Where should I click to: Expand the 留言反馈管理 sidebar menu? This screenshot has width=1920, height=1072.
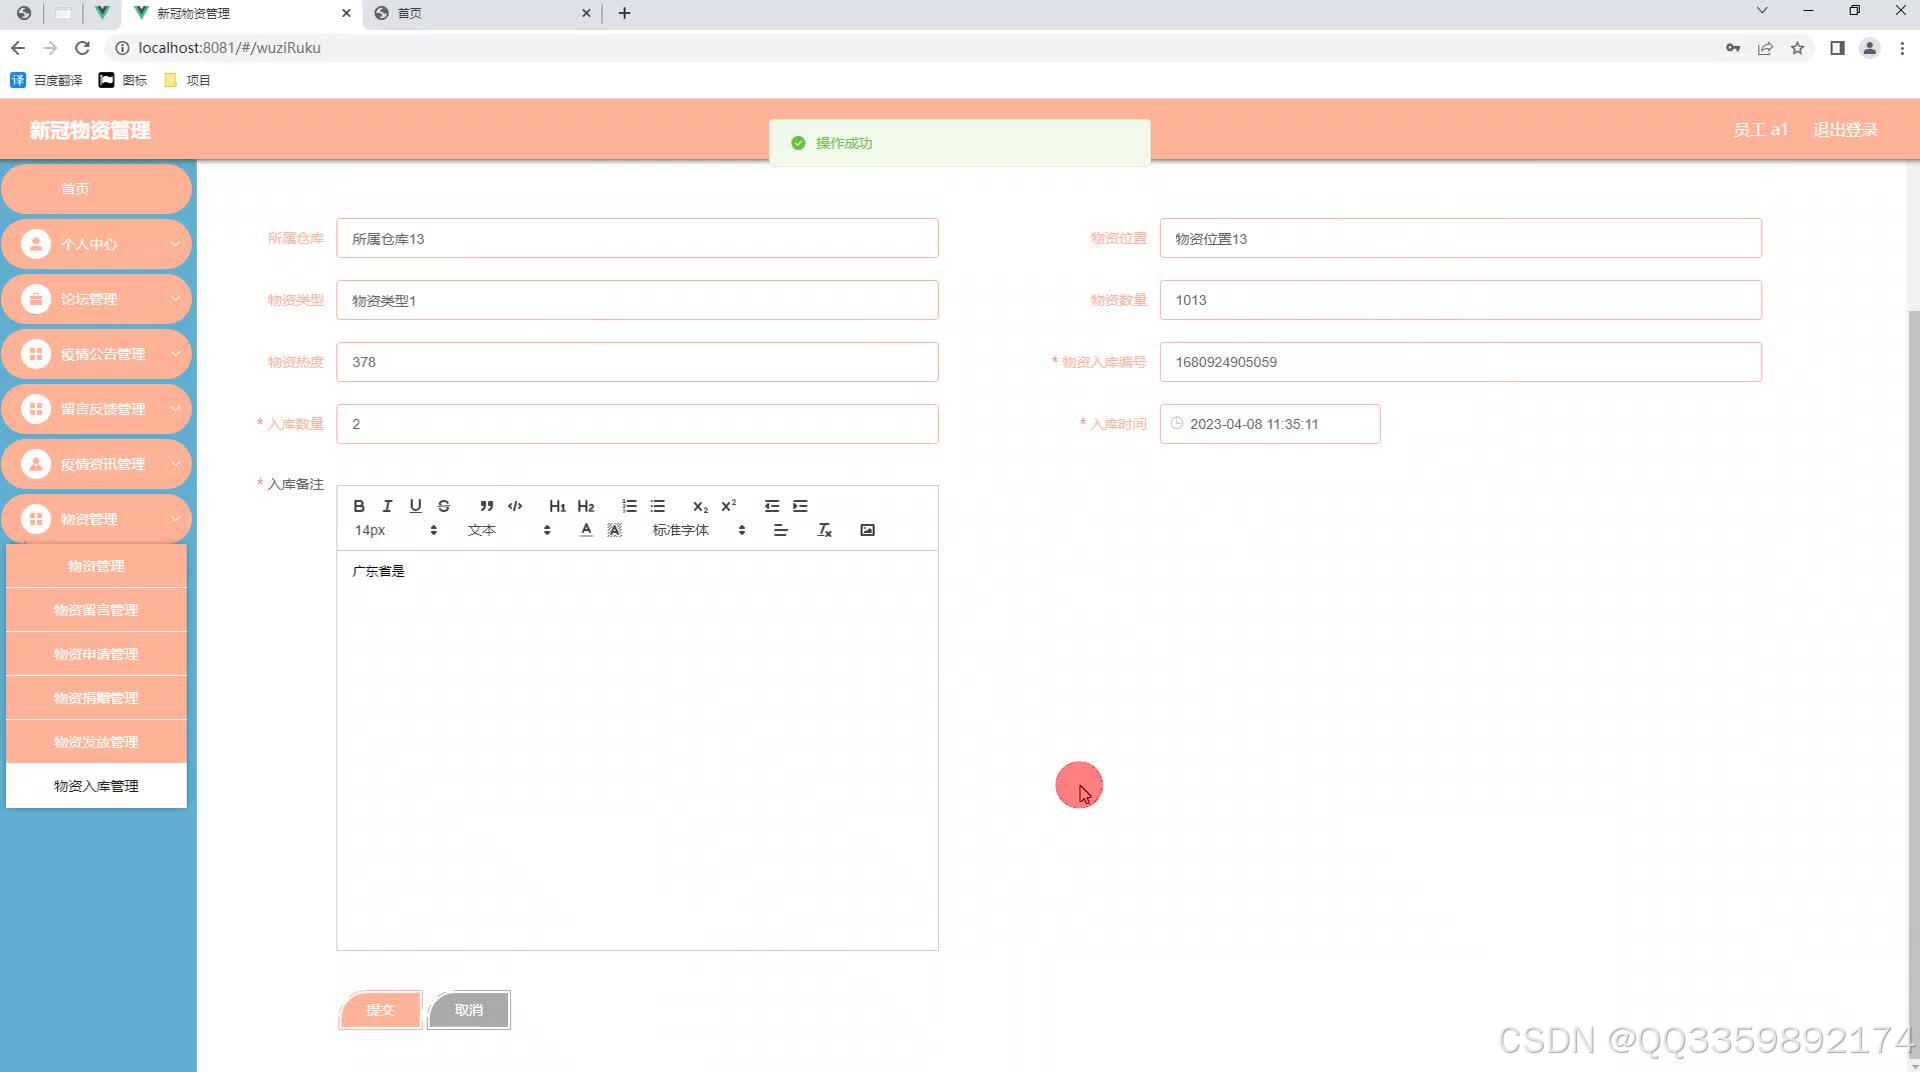point(96,409)
